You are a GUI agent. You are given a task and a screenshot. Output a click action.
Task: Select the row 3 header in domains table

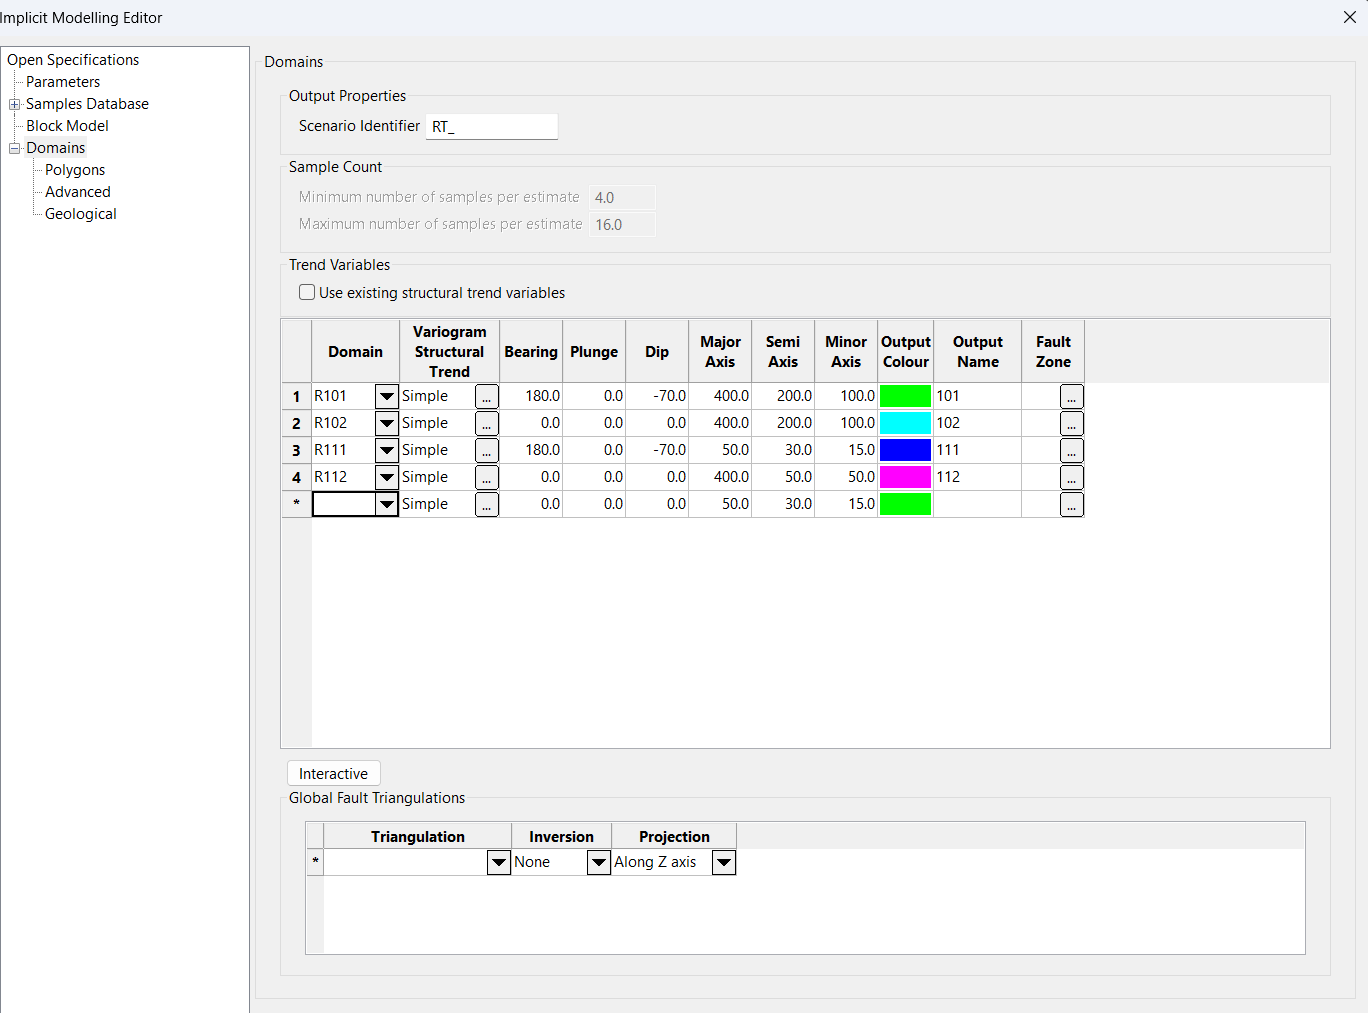coord(296,451)
